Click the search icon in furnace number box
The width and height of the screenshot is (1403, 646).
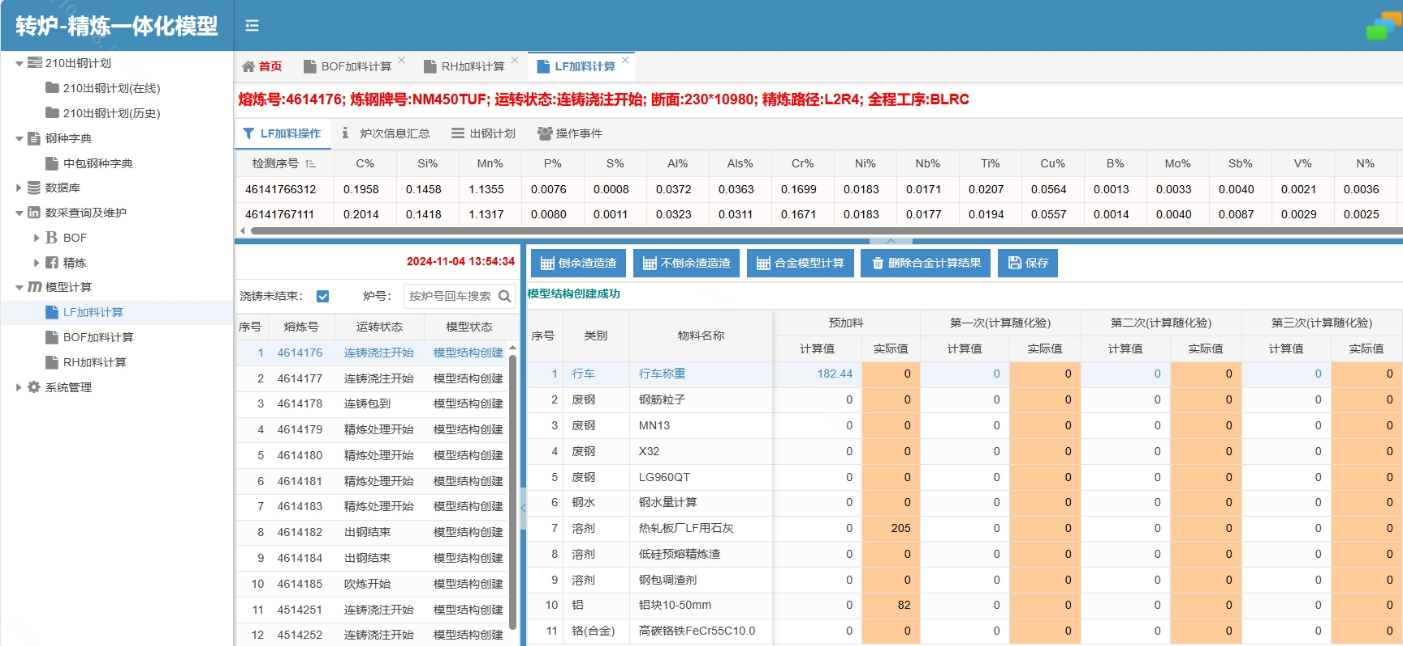click(x=505, y=296)
